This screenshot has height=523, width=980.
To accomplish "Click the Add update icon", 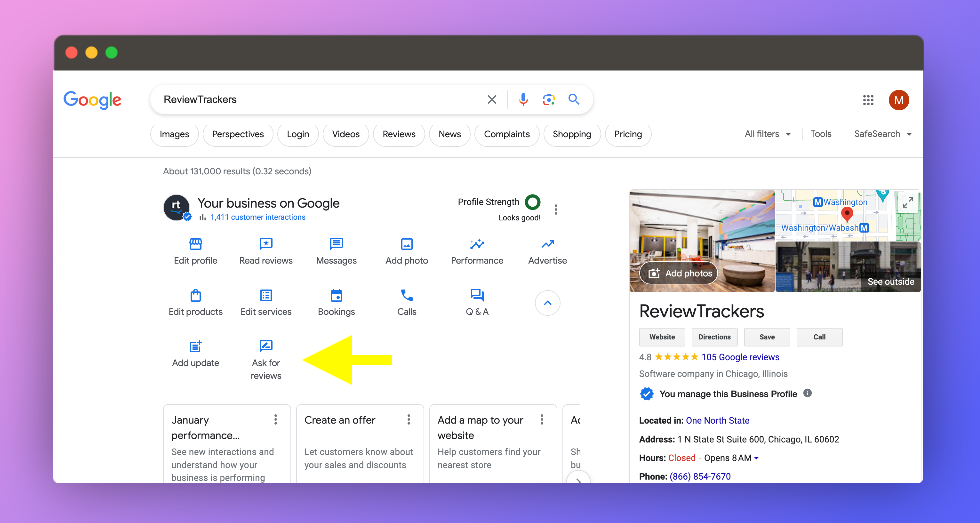I will 196,346.
